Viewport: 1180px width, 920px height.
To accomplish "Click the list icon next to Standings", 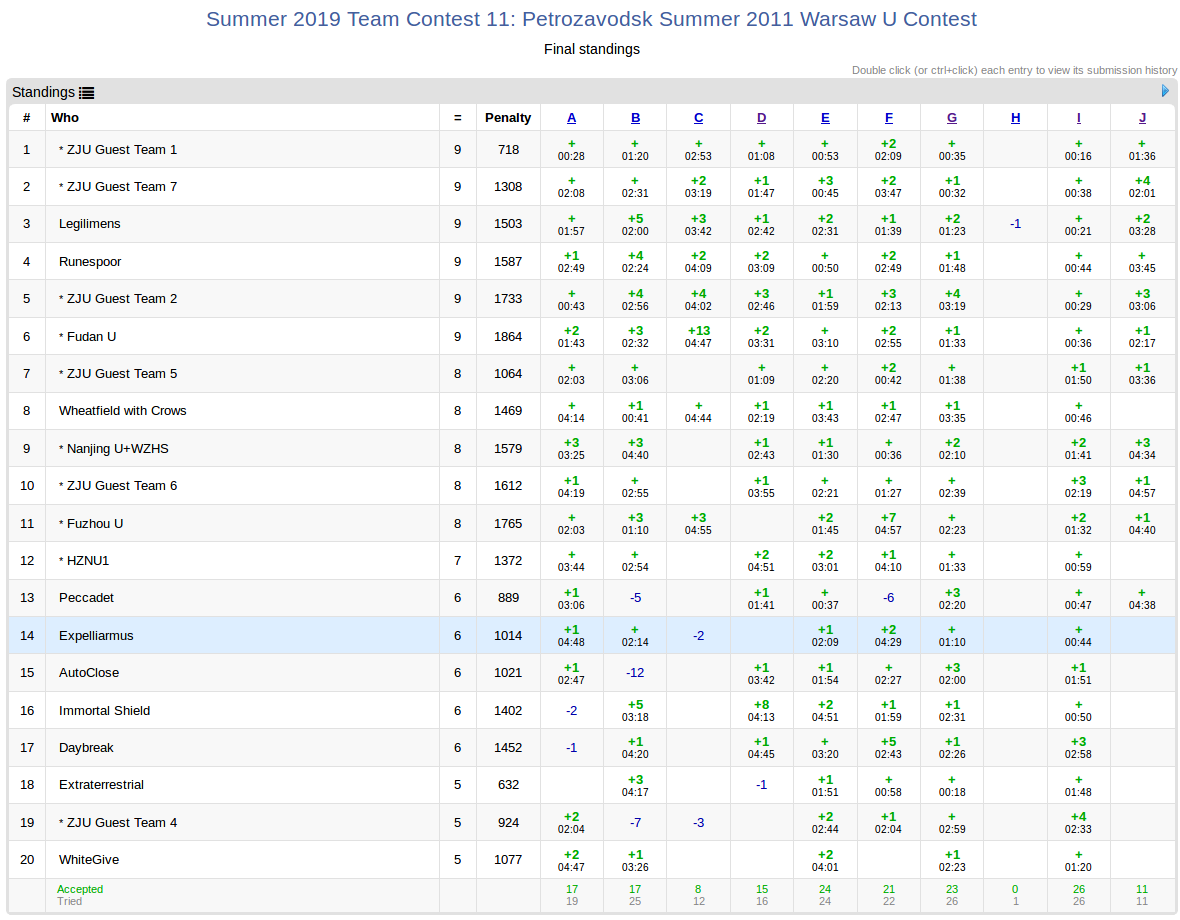I will (x=87, y=93).
